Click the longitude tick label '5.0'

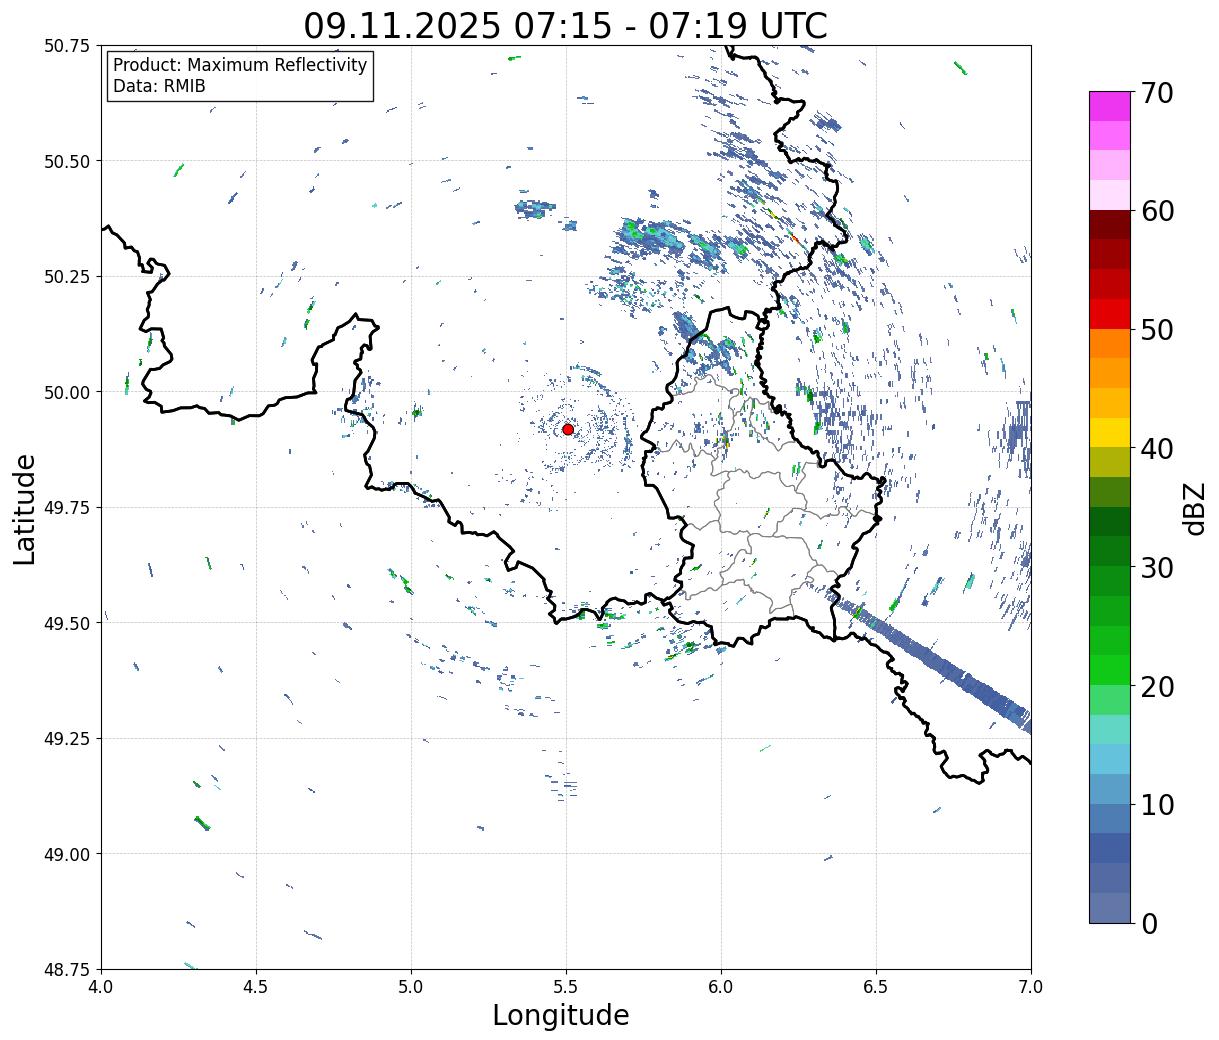411,987
